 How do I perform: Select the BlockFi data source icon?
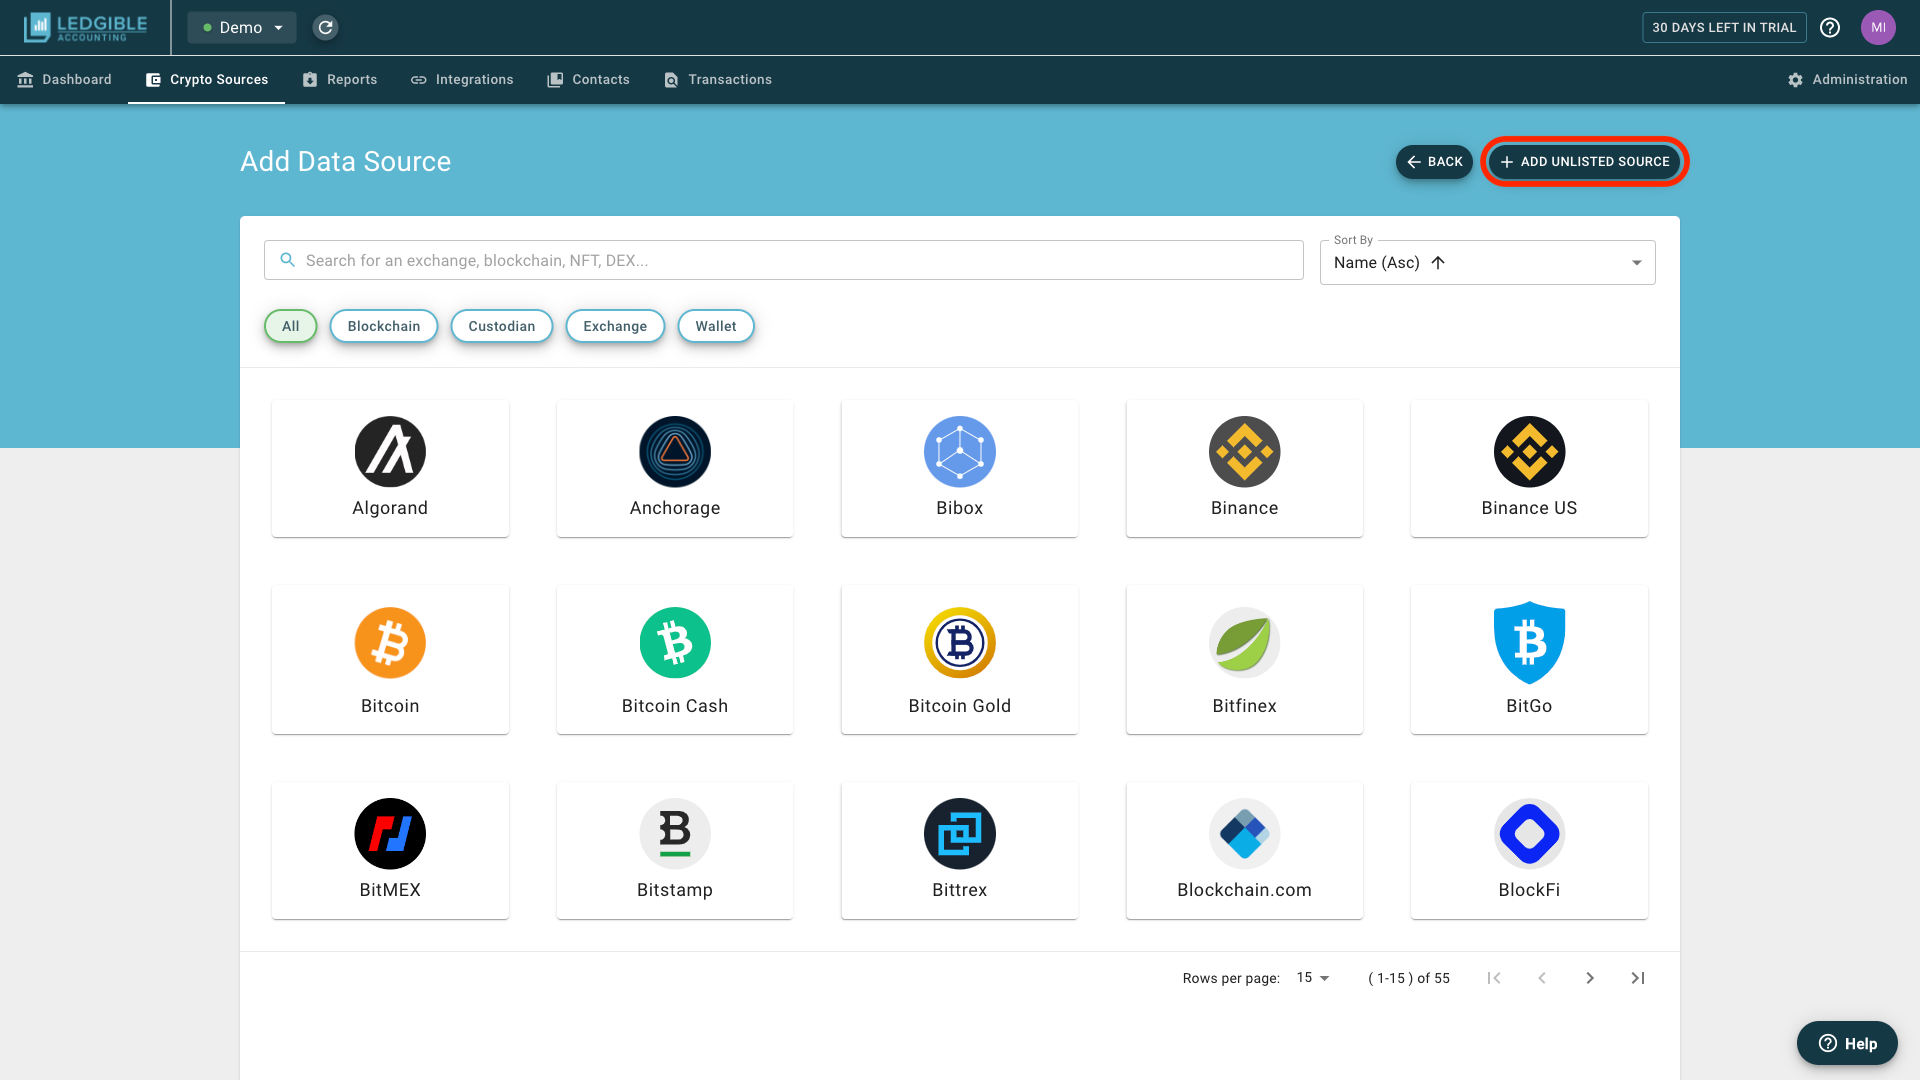pyautogui.click(x=1530, y=834)
